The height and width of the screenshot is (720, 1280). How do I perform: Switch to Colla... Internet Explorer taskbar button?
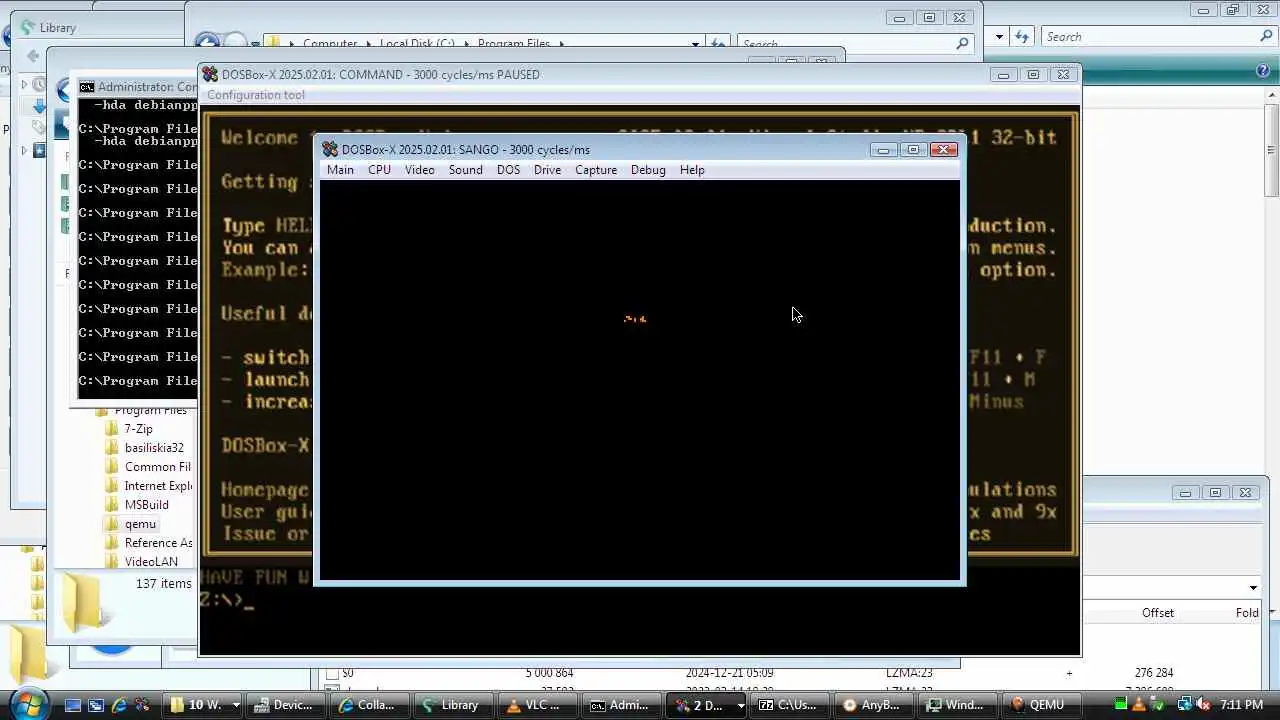point(370,705)
